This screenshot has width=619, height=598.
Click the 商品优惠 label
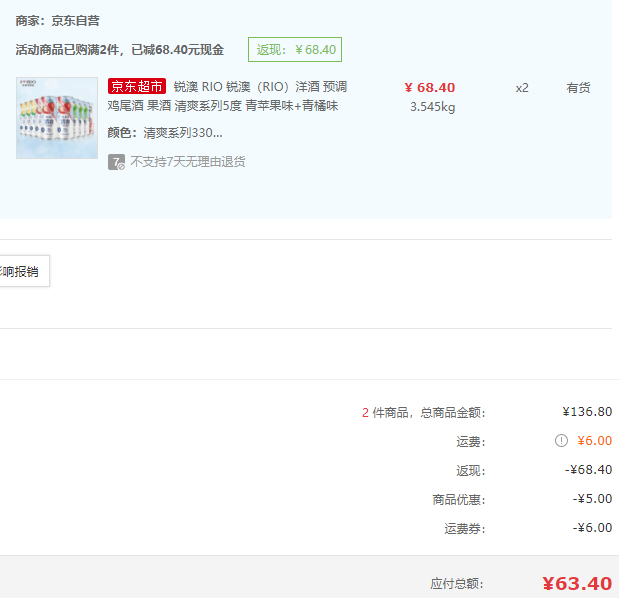pos(459,500)
